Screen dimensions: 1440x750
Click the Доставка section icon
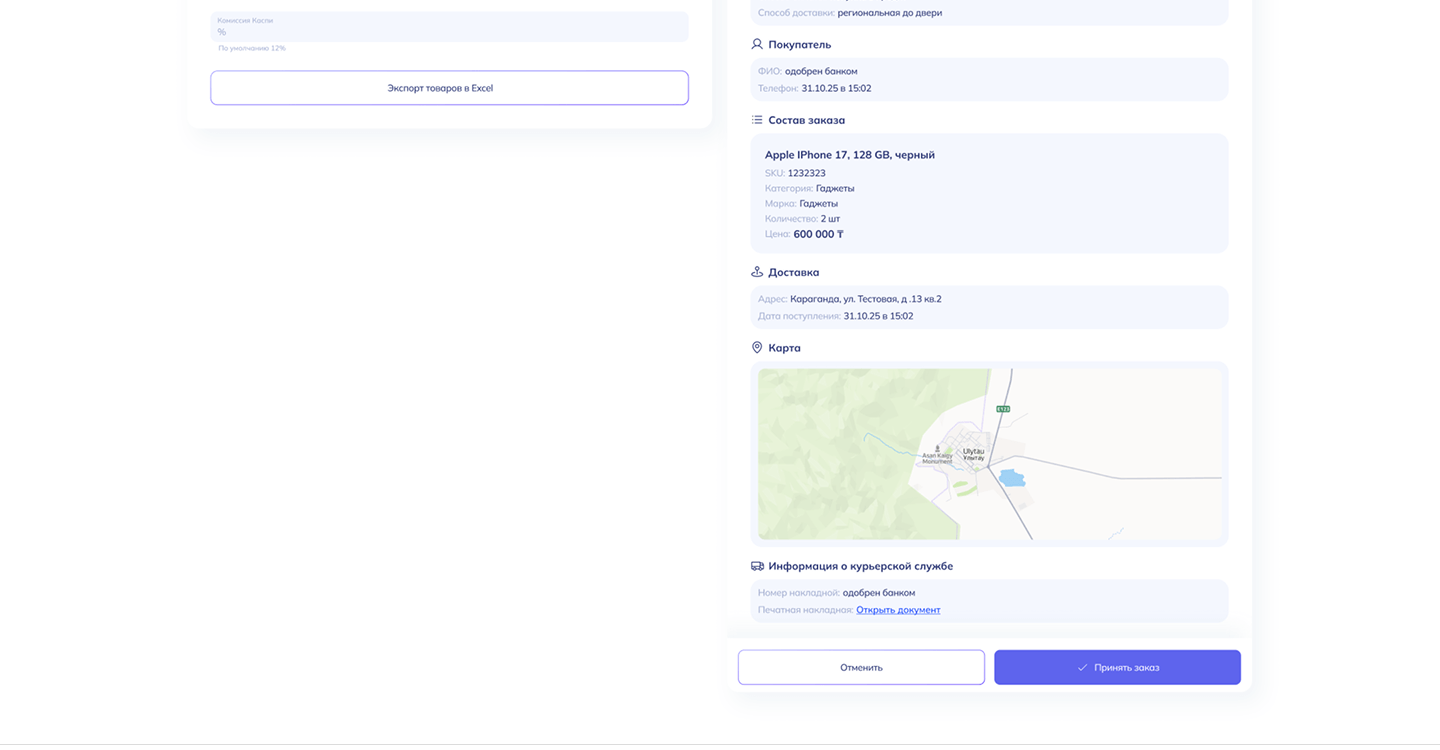click(x=757, y=272)
